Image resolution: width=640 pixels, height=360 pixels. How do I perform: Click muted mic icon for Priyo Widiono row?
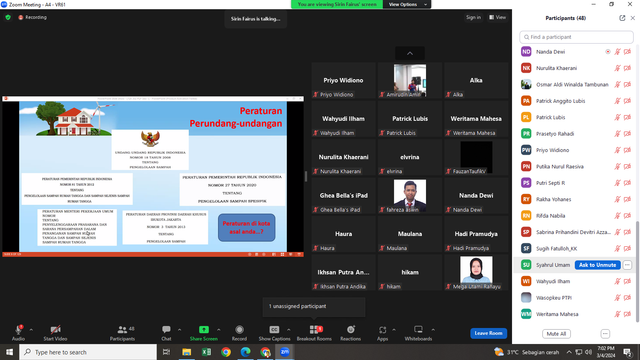pos(618,150)
